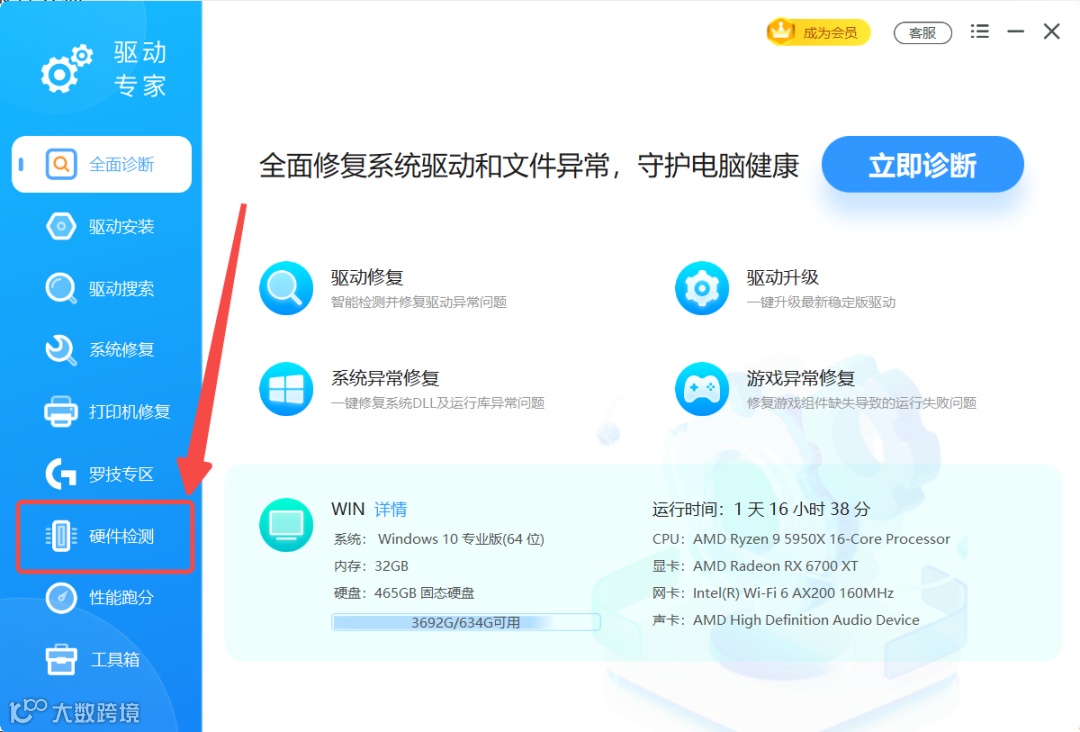
Task: Click the 系统修复 wrench icon
Action: tap(61, 350)
